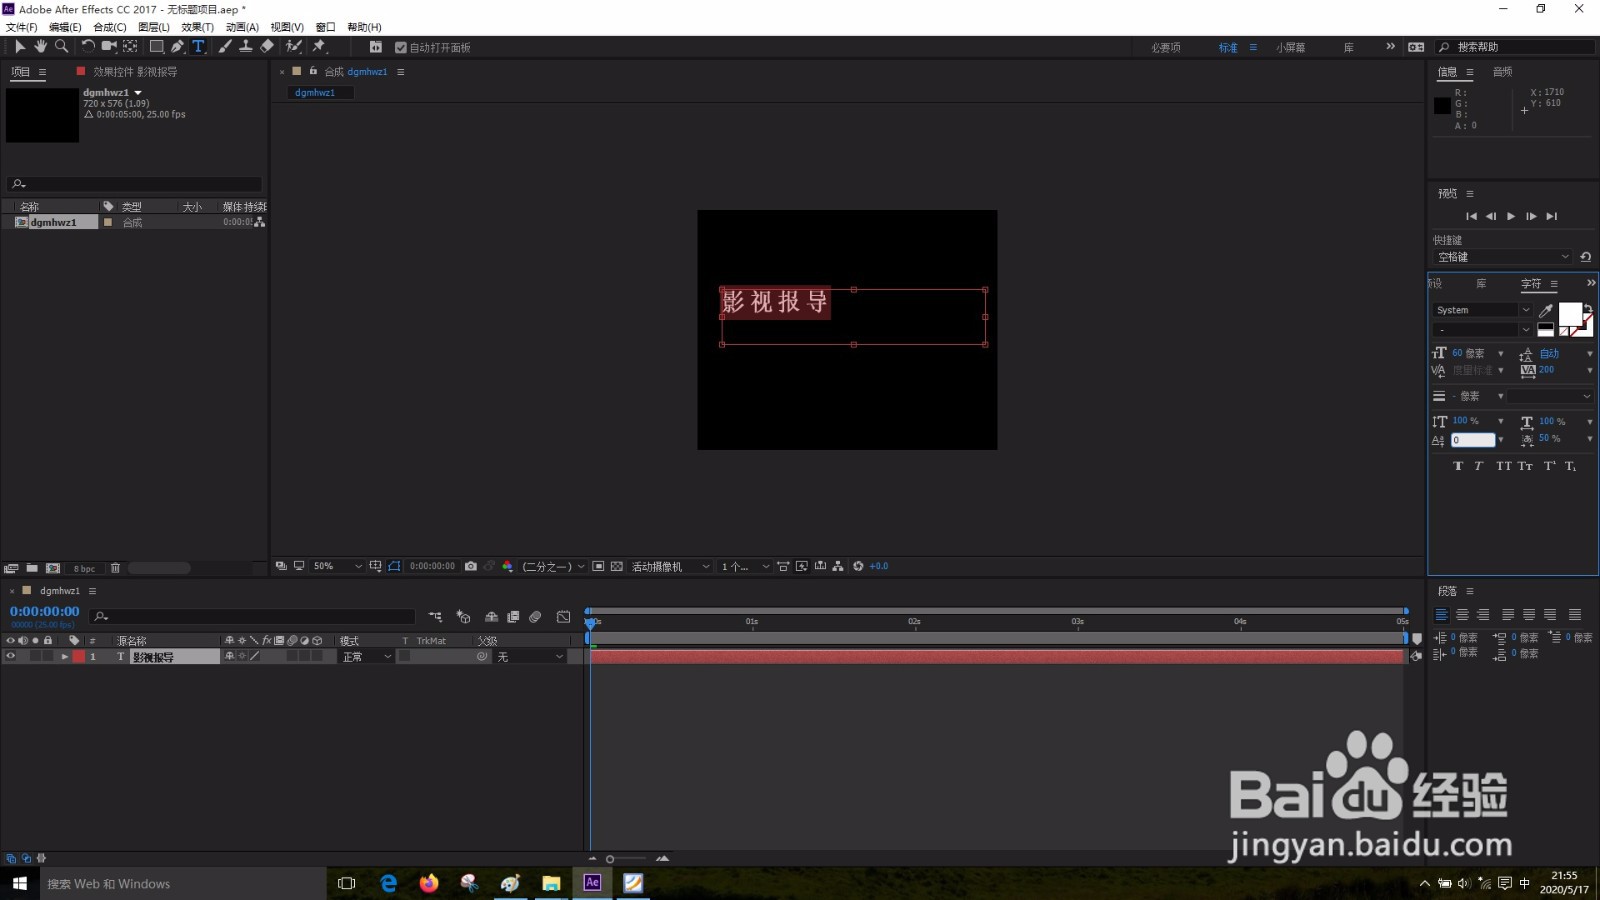Screen dimensions: 1600x900
Task: Center align text in Paragraph panel
Action: [x=1462, y=615]
